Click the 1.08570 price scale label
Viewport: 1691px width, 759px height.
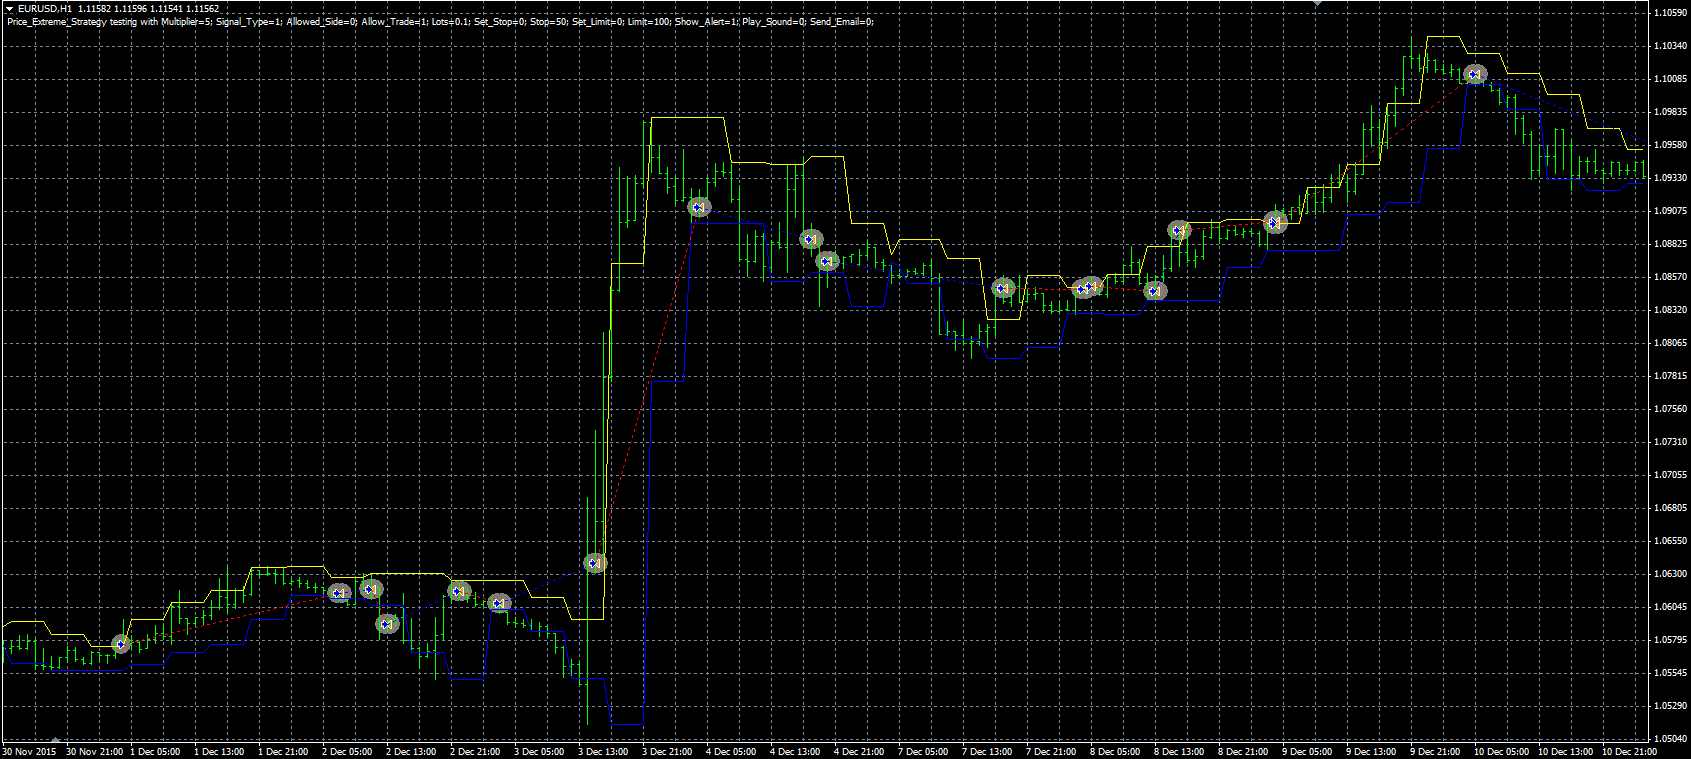click(x=1671, y=277)
